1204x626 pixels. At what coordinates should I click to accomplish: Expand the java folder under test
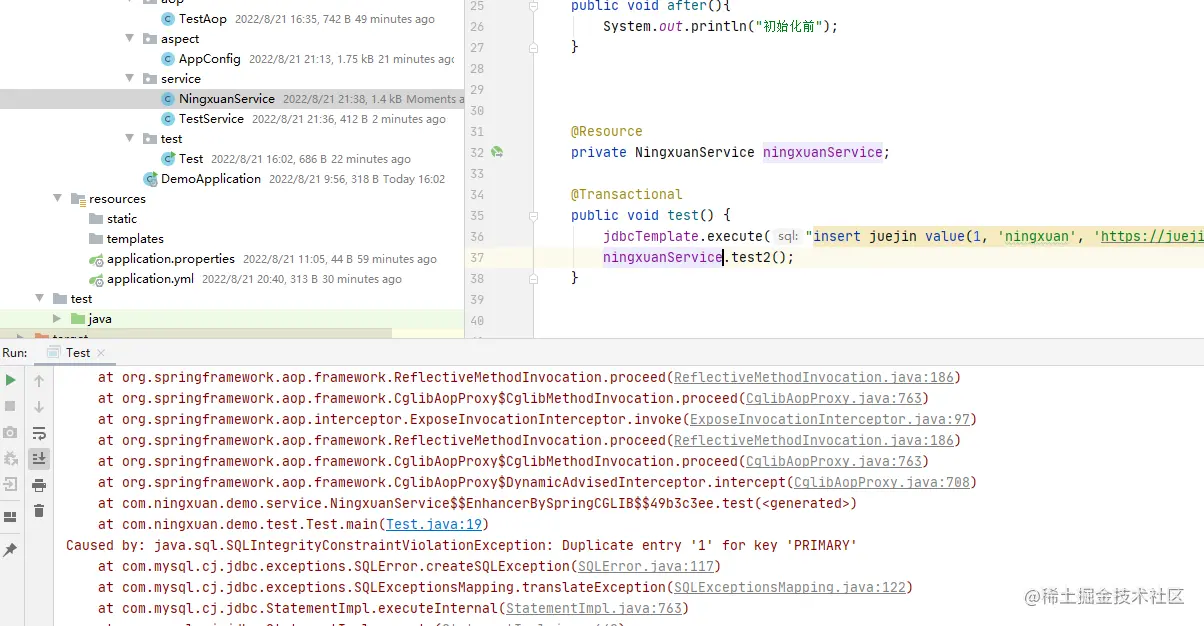point(57,318)
